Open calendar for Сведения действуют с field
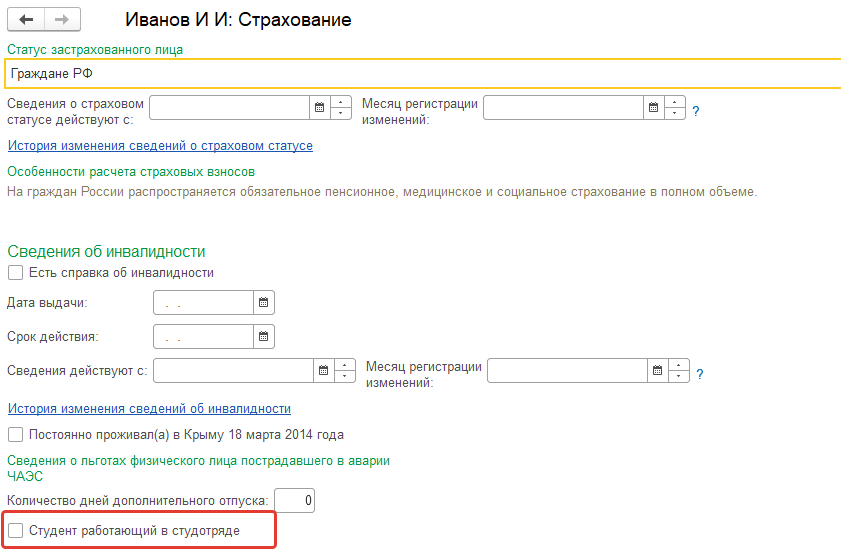The height and width of the screenshot is (549, 841). 323,370
